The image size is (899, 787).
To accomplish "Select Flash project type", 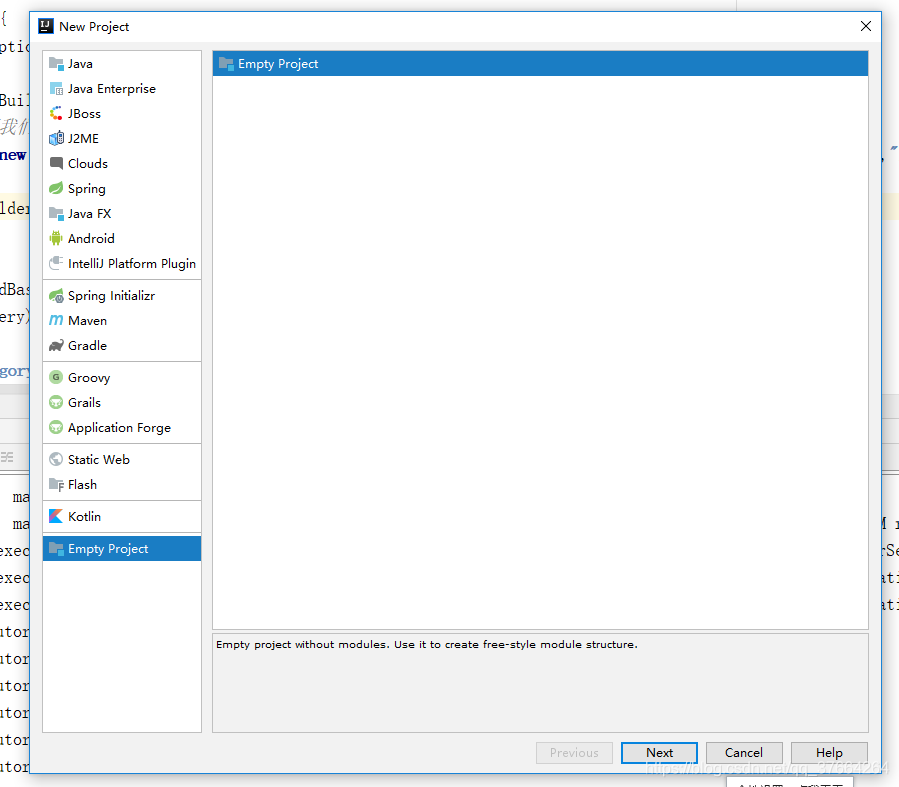I will click(122, 485).
